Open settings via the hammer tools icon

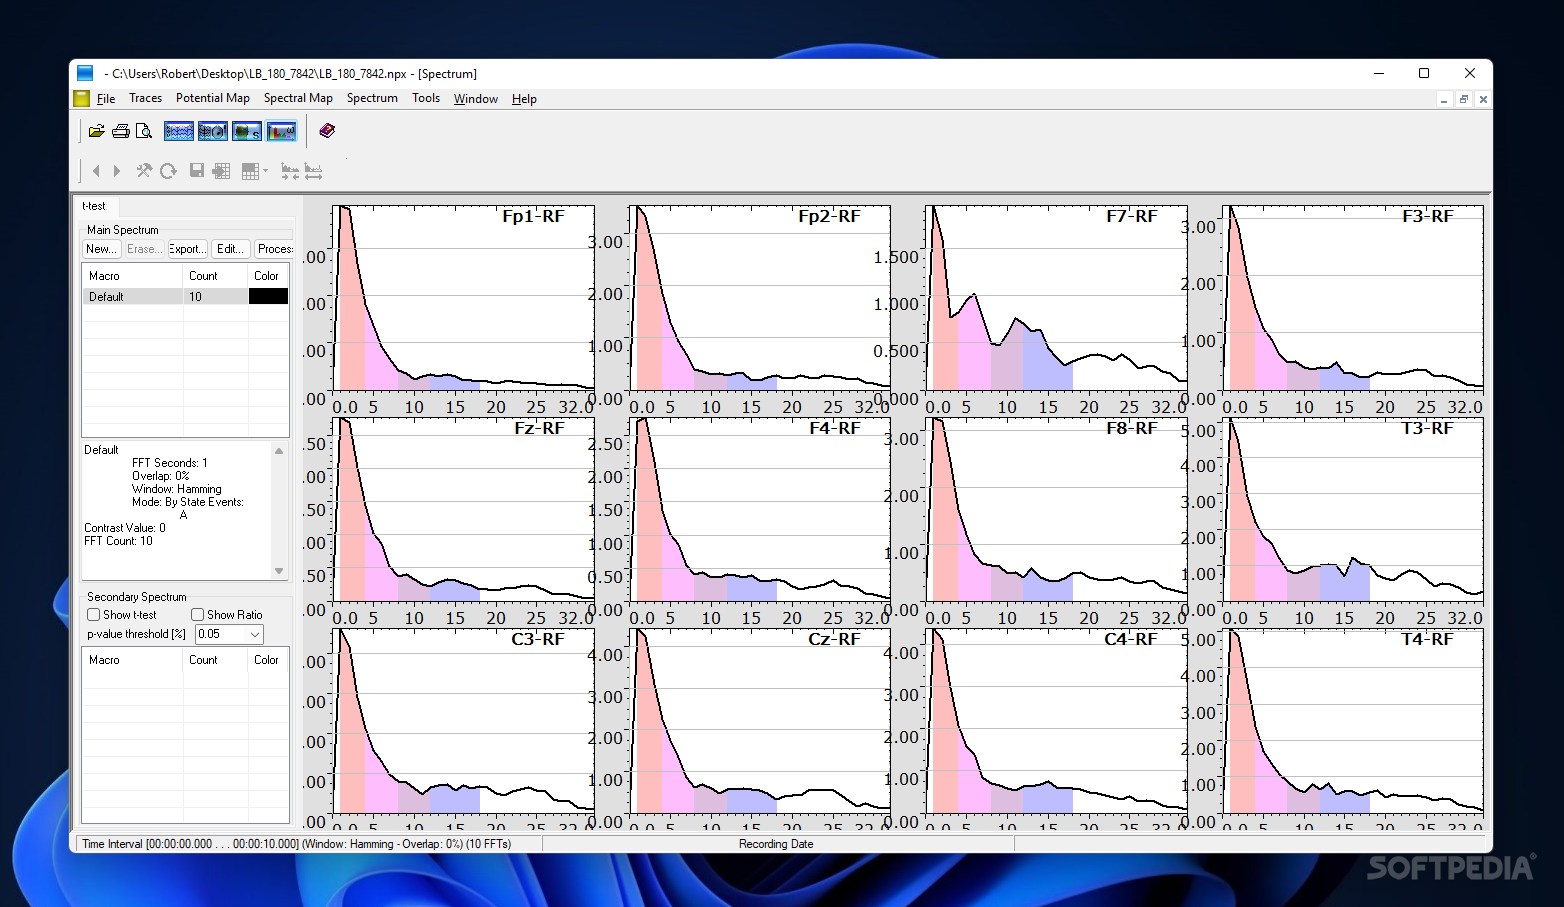tap(144, 171)
